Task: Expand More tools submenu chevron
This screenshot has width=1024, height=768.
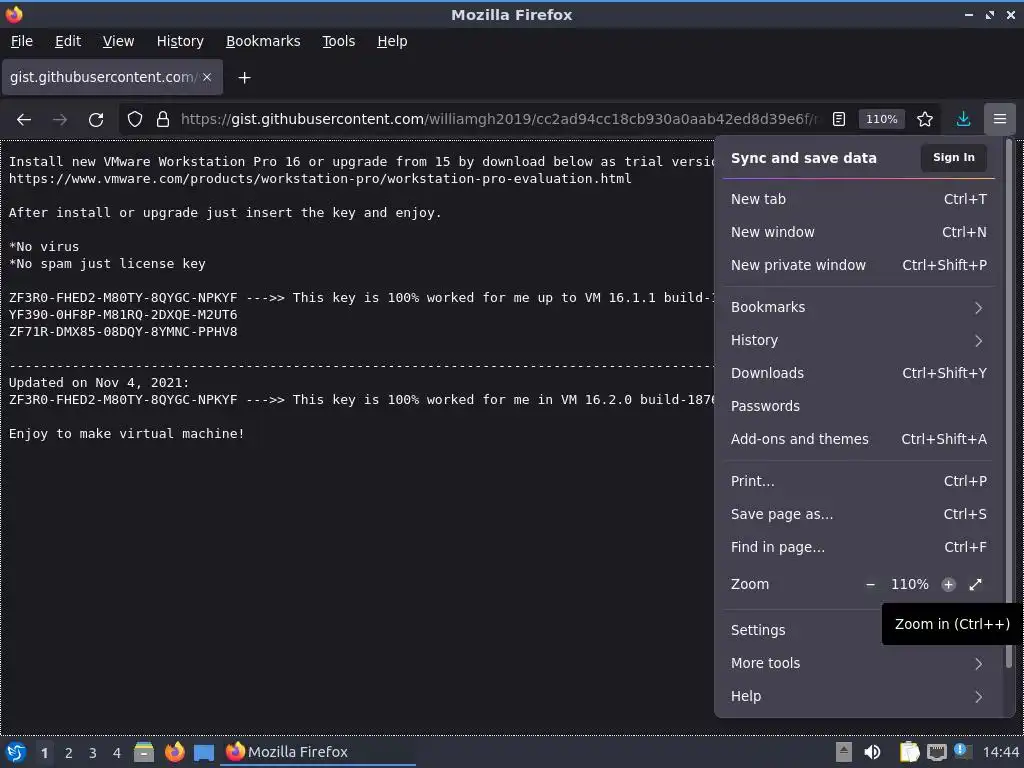Action: tap(978, 664)
